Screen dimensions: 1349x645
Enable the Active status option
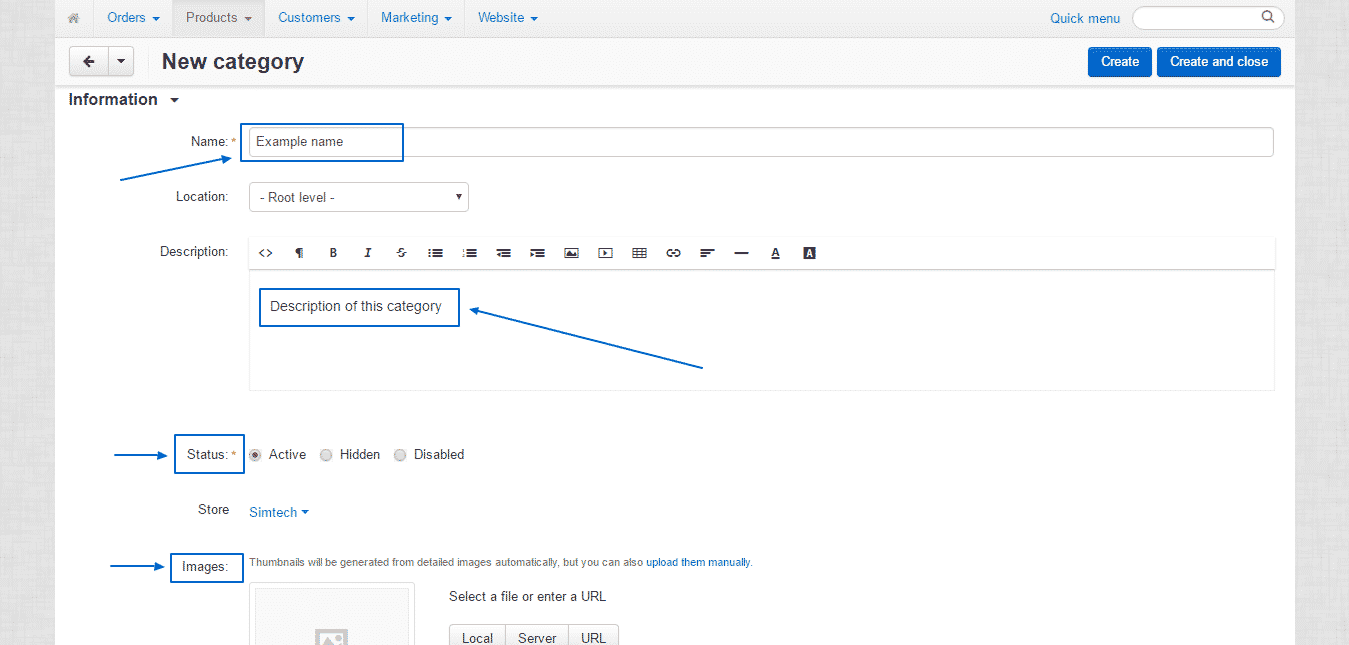pos(254,454)
